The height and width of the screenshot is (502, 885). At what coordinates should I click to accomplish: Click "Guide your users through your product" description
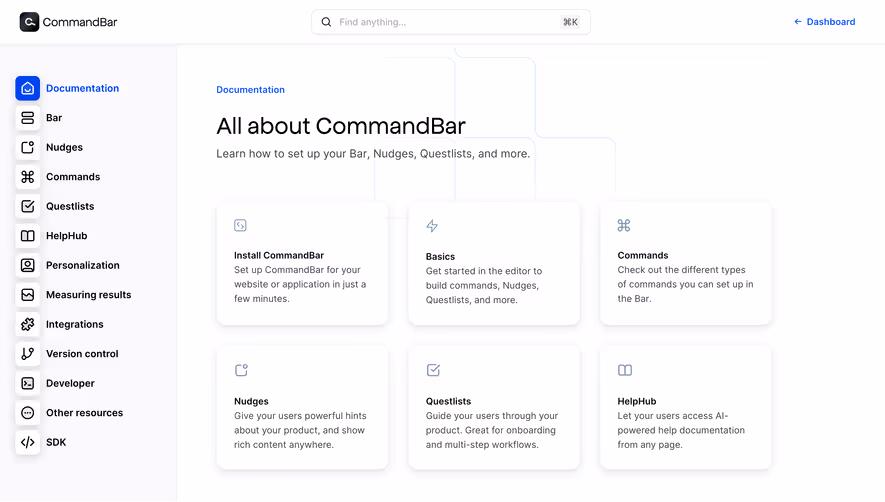point(492,430)
